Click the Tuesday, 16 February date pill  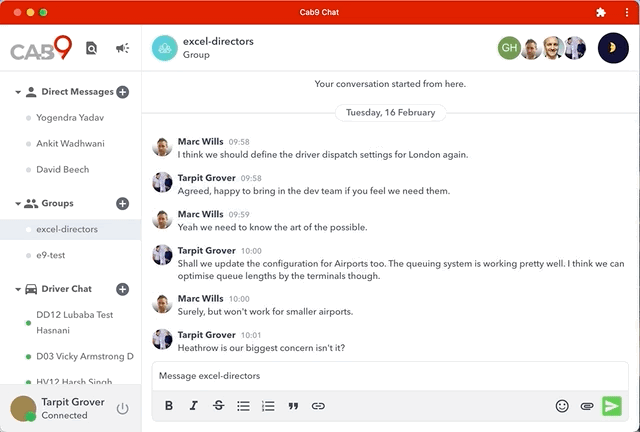pos(390,113)
